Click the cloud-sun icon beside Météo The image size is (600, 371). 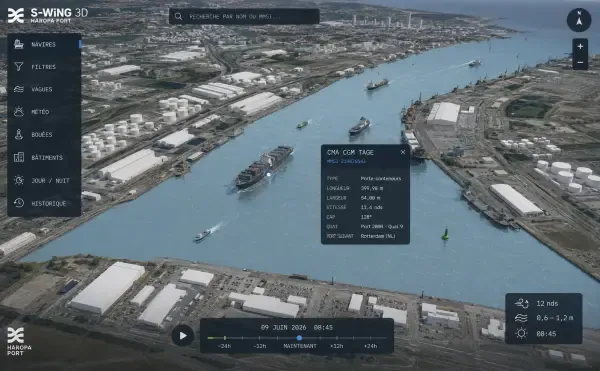(x=19, y=111)
